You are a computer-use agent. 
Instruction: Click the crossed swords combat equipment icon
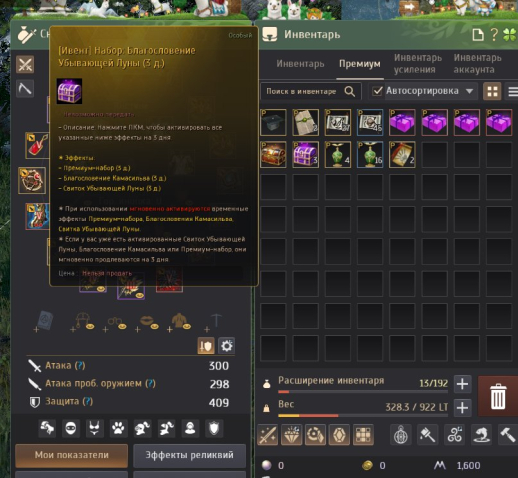point(25,64)
